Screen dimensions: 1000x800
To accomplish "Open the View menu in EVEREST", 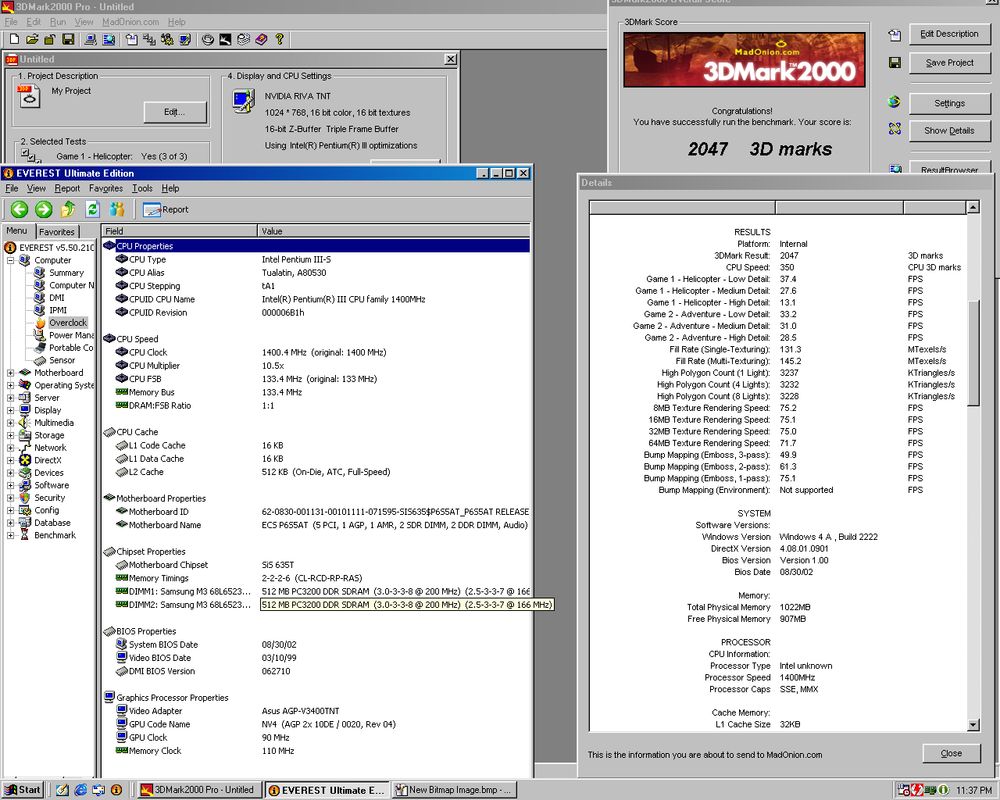I will [x=36, y=188].
